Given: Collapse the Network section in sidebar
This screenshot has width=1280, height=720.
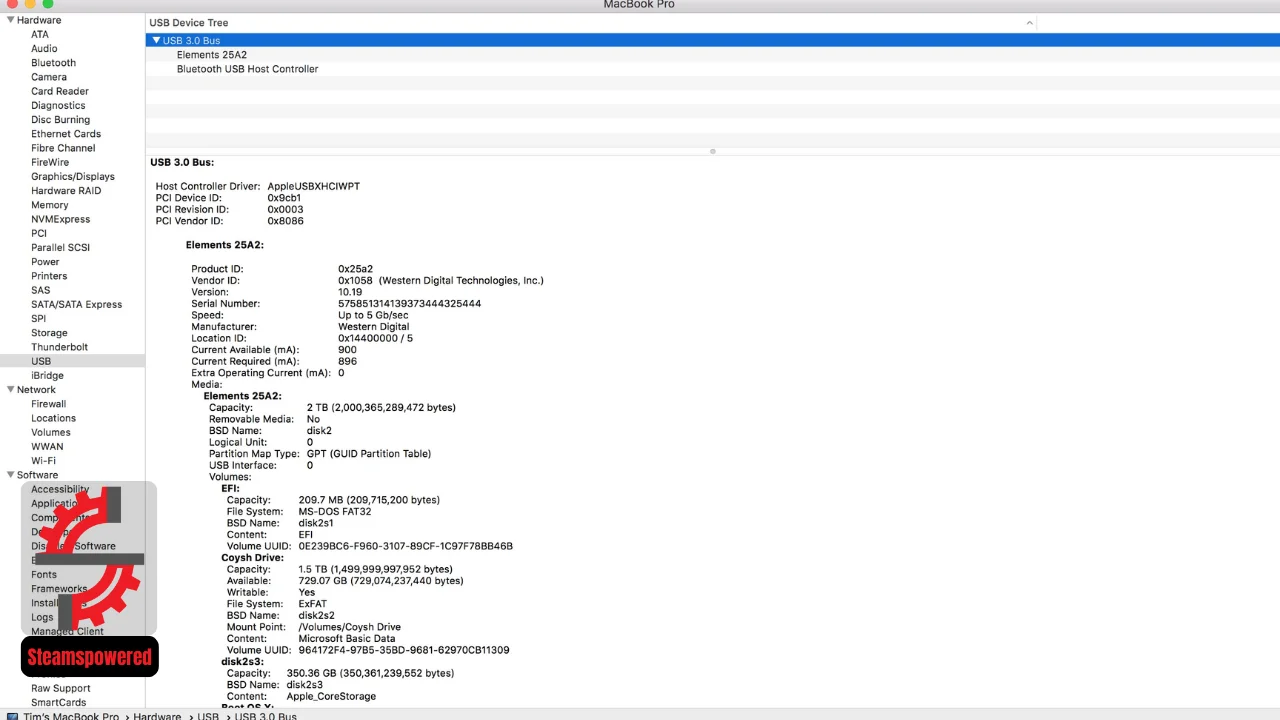Looking at the screenshot, I should 10,390.
